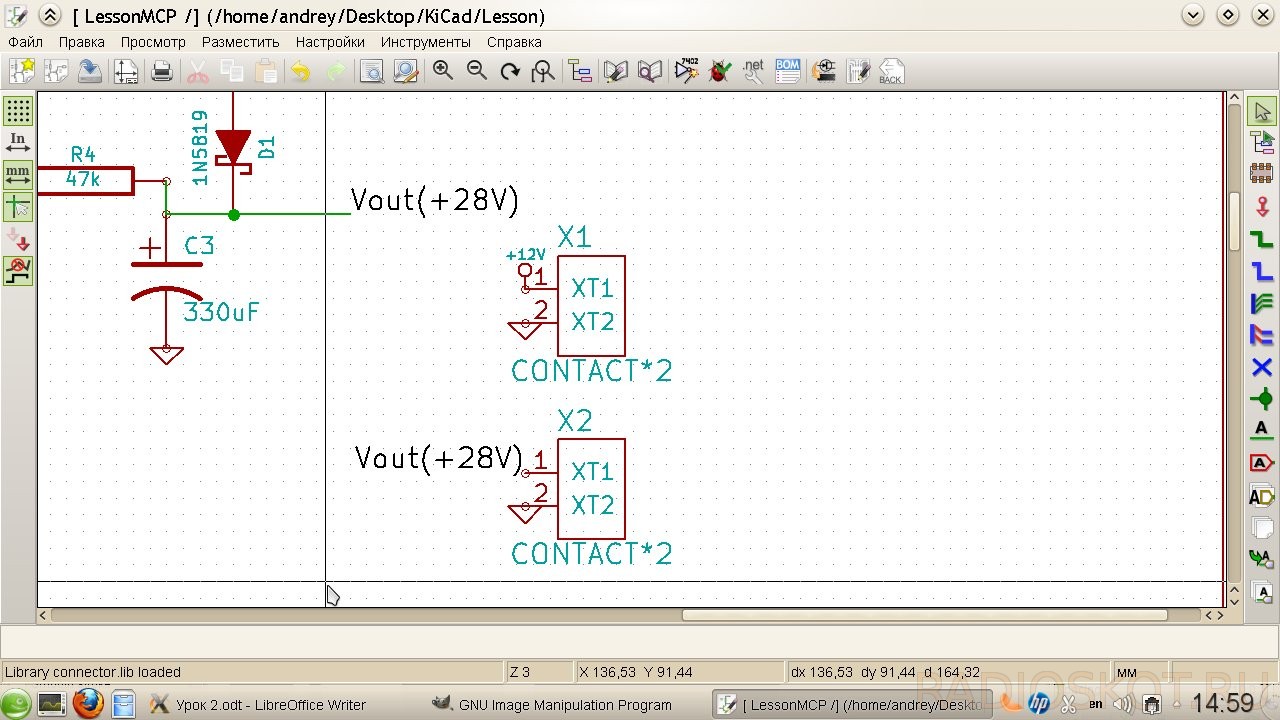Copy the selected item
Image resolution: width=1280 pixels, height=720 pixels.
[x=232, y=71]
